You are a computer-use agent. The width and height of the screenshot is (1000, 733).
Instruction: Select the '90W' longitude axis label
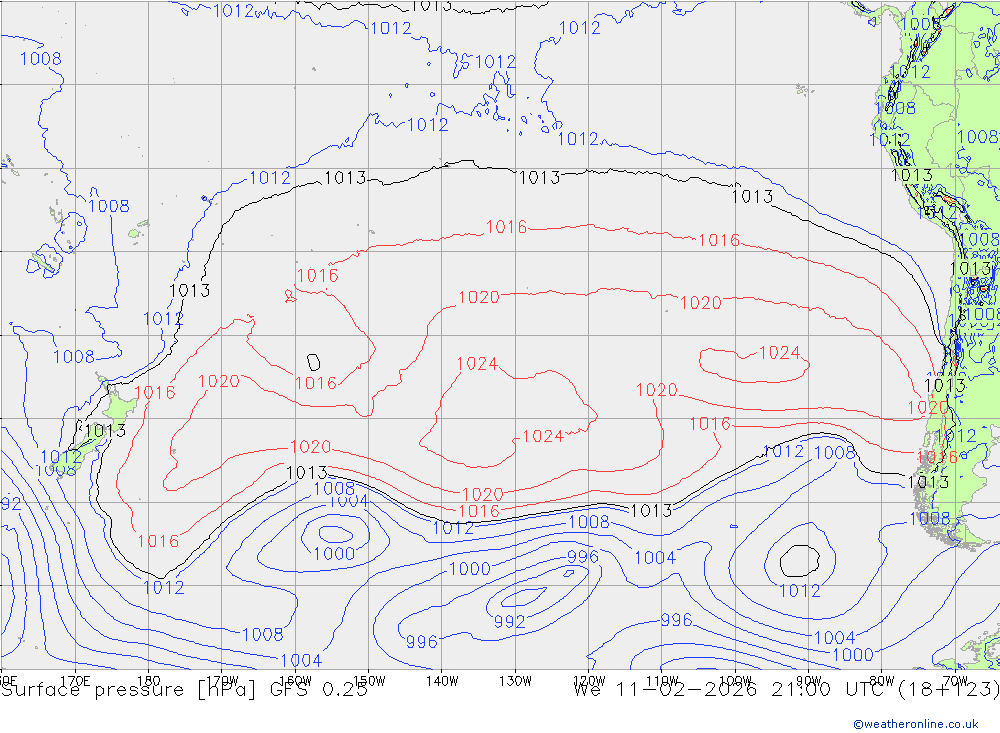[x=809, y=680]
